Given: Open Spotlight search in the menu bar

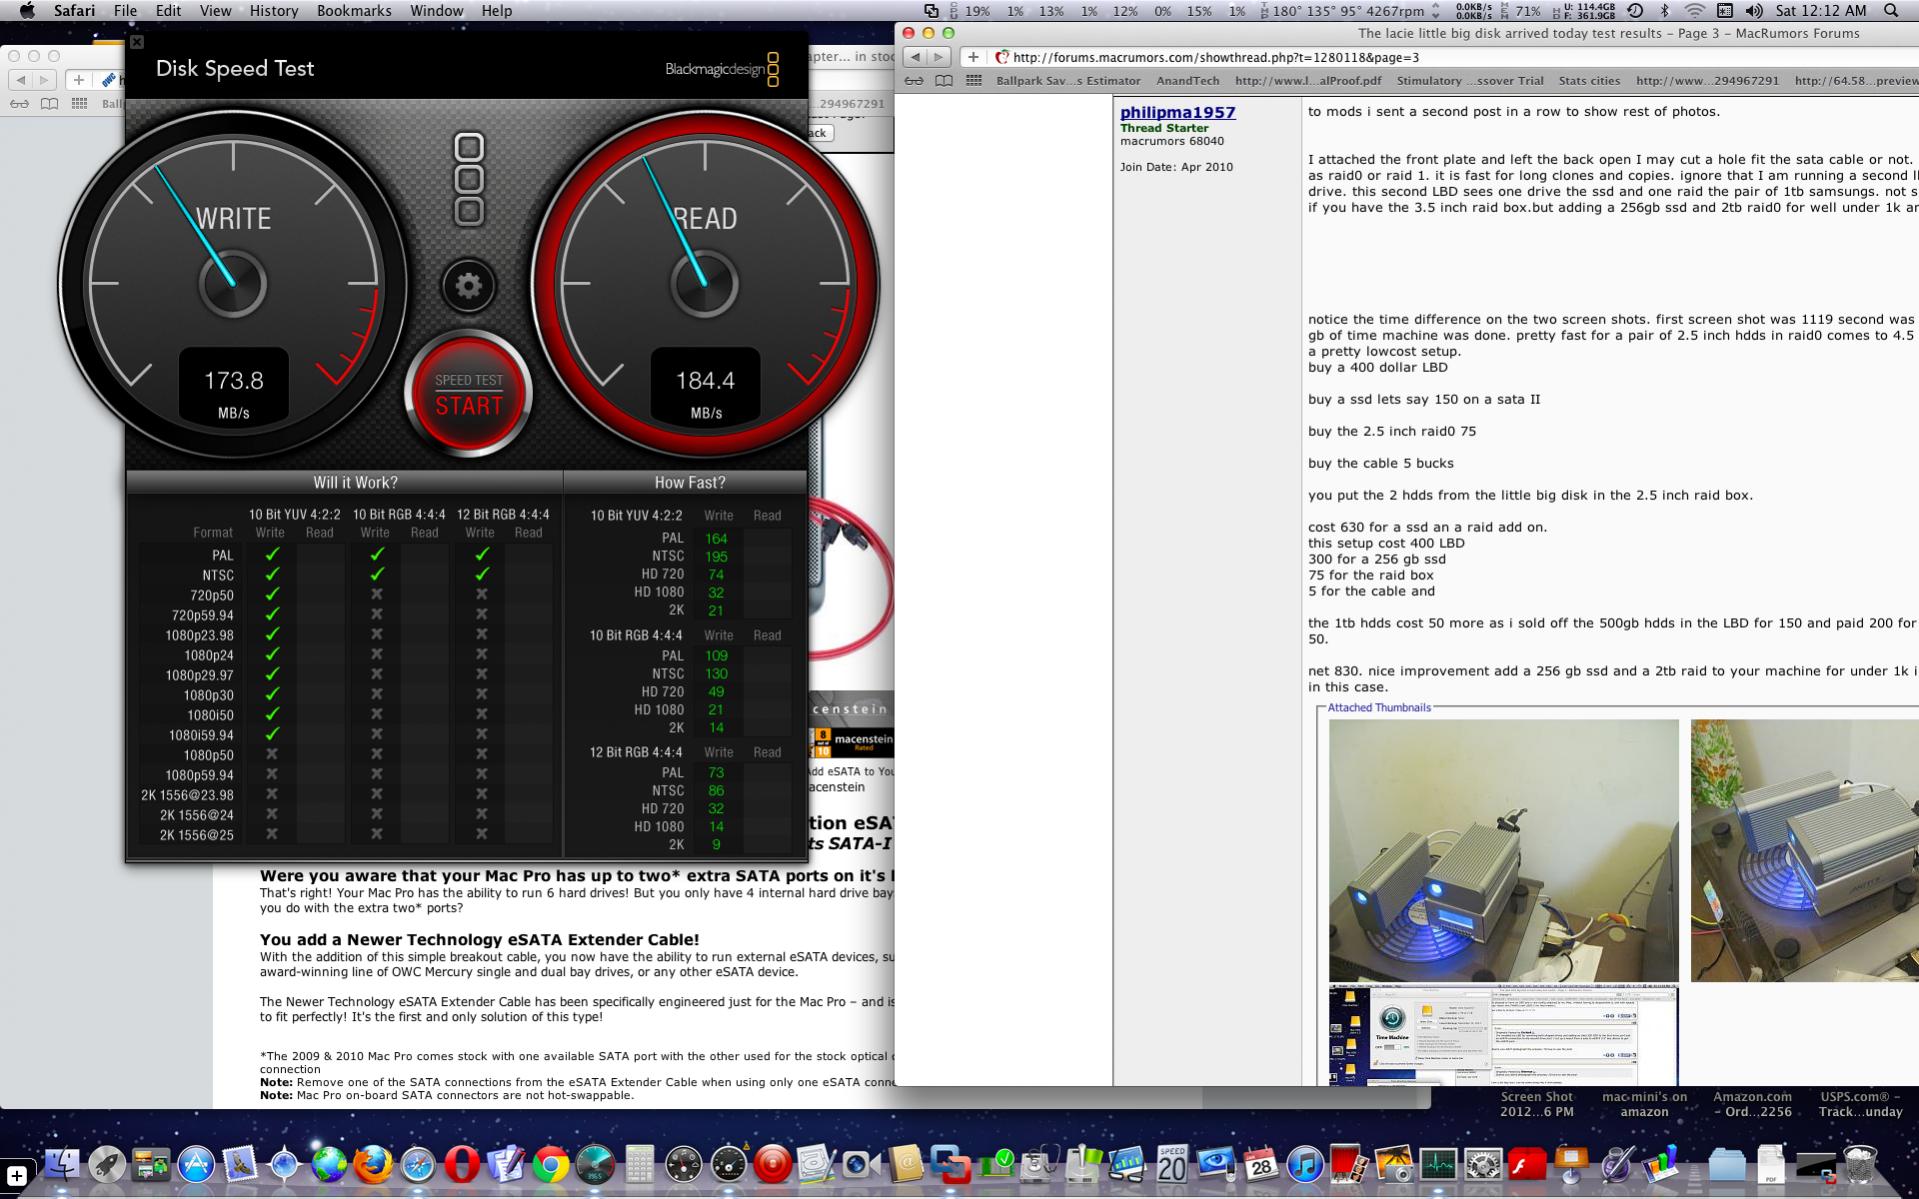Looking at the screenshot, I should (1890, 11).
